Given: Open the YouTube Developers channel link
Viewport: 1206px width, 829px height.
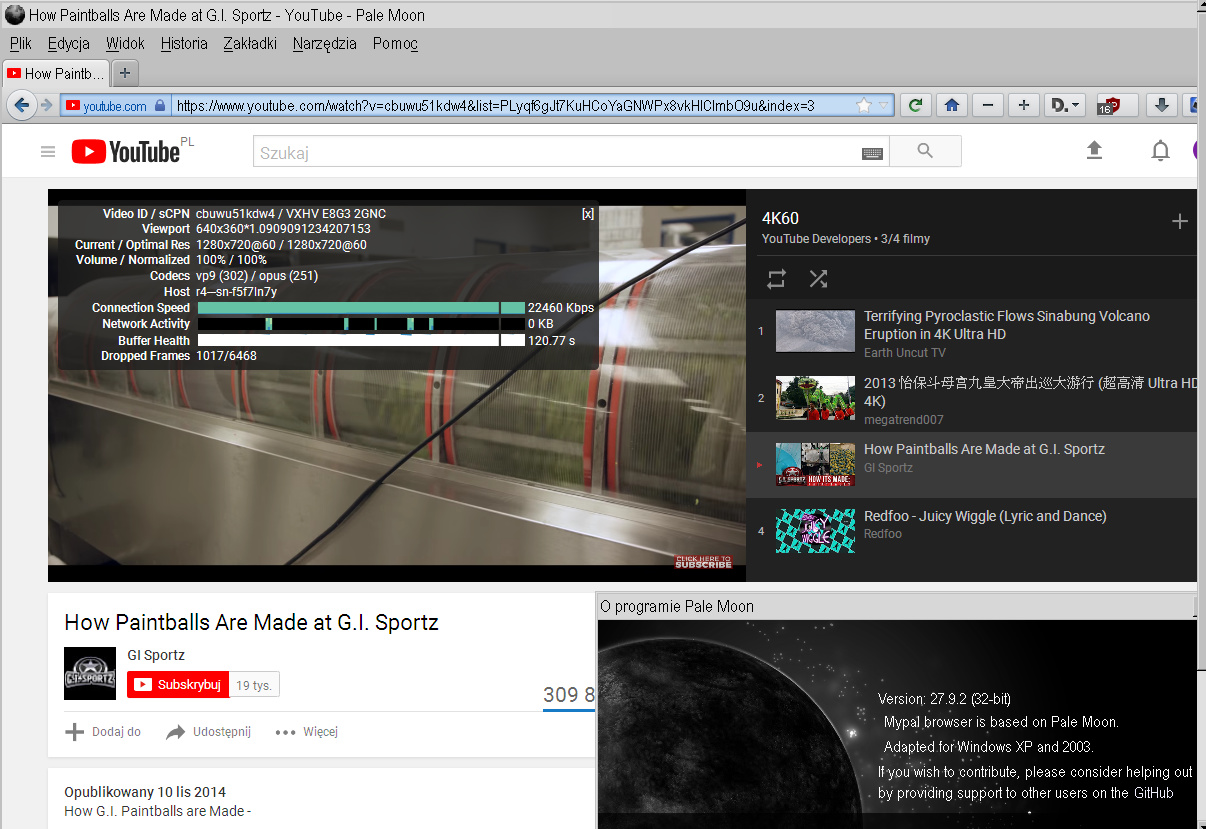Looking at the screenshot, I should pos(814,239).
